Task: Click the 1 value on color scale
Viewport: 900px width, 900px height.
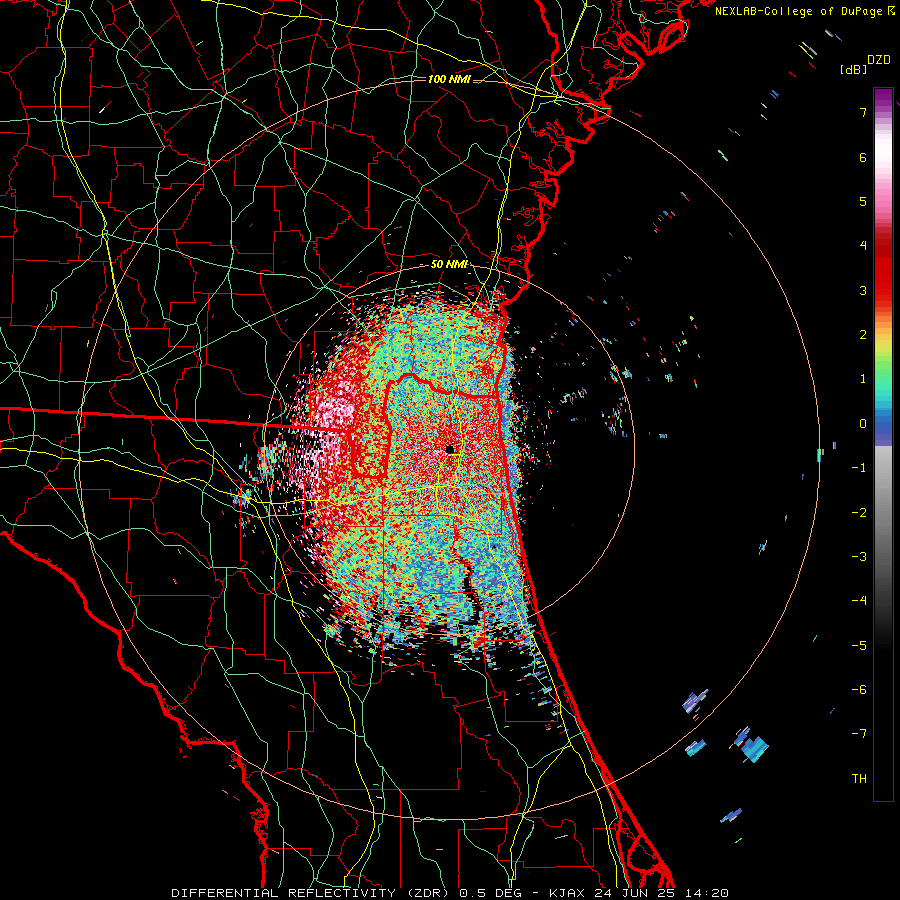Action: [x=863, y=379]
